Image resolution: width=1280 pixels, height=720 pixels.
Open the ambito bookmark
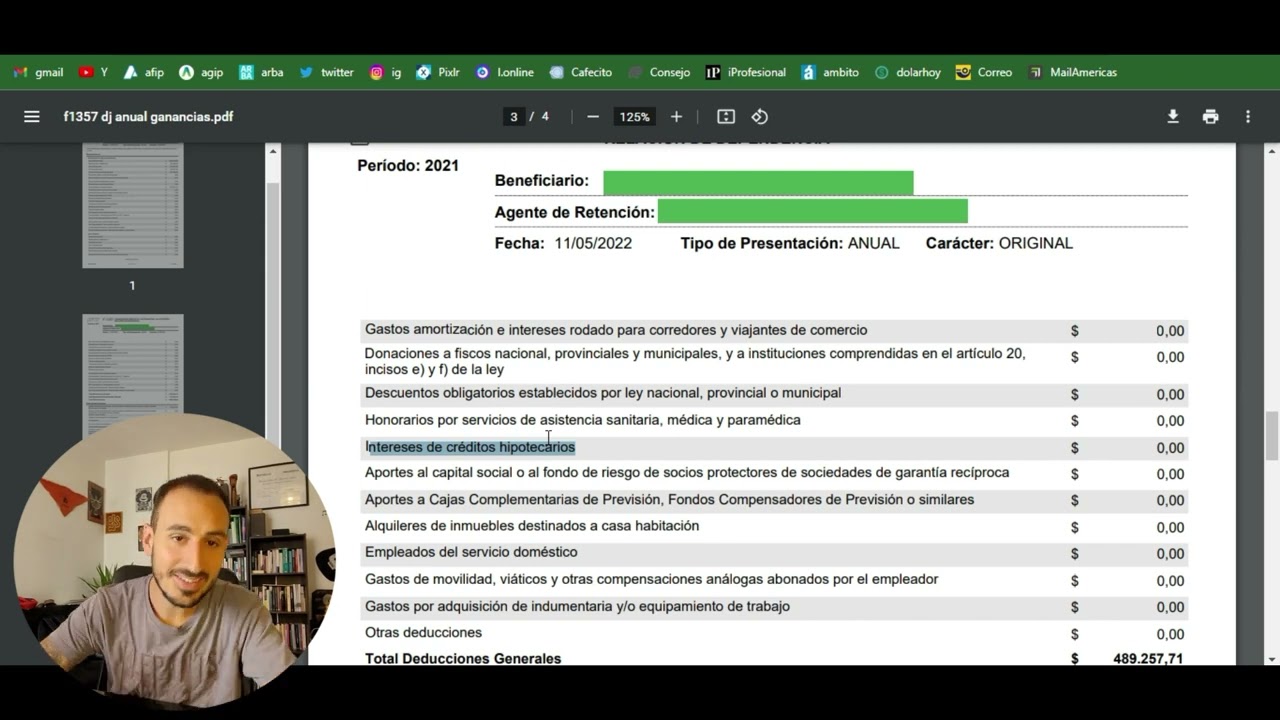point(829,72)
